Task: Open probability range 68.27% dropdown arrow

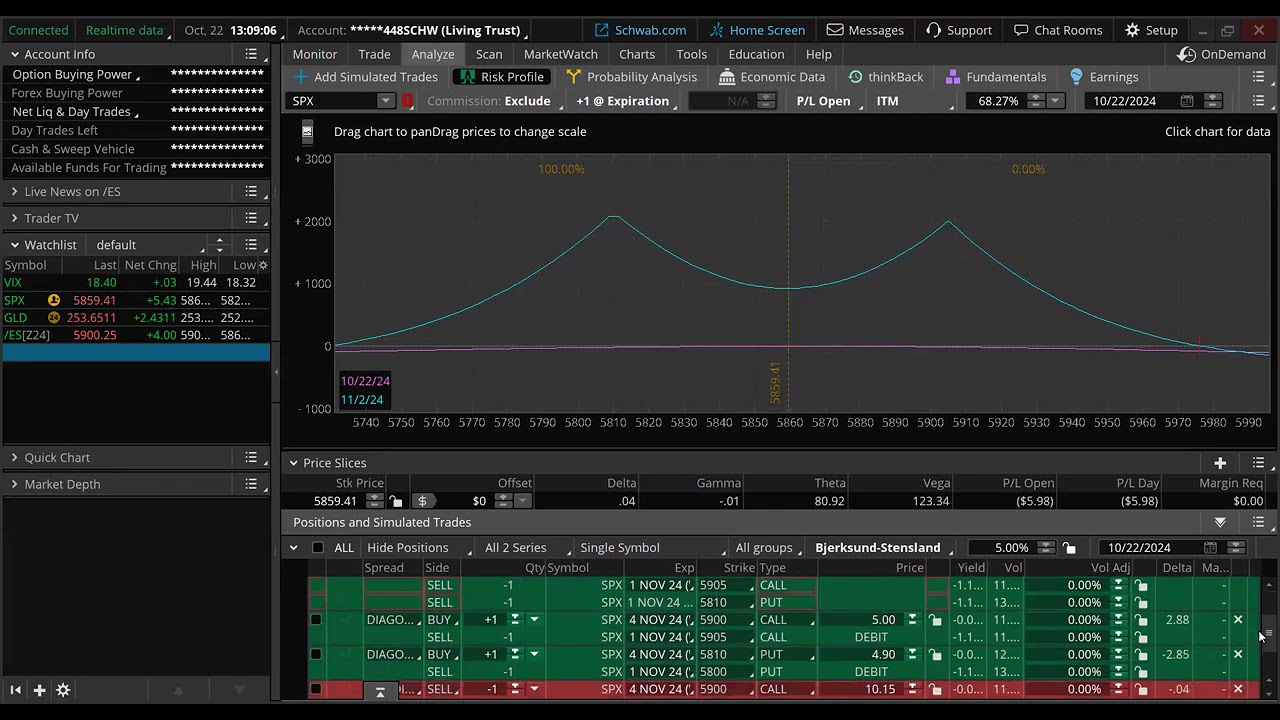Action: click(x=1054, y=101)
